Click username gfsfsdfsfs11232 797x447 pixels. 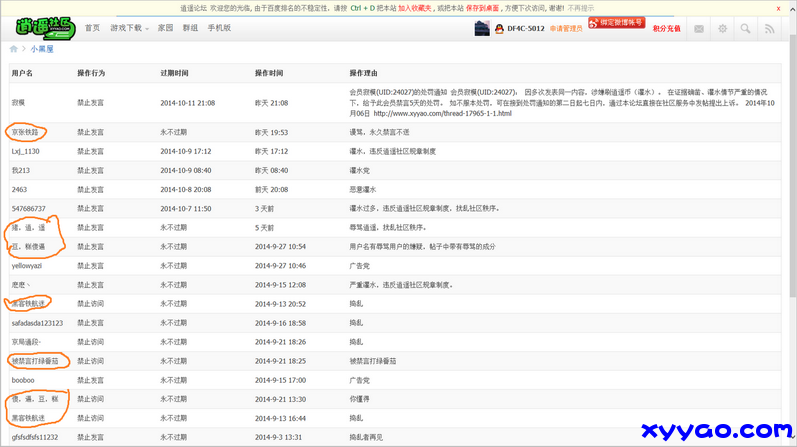point(35,437)
